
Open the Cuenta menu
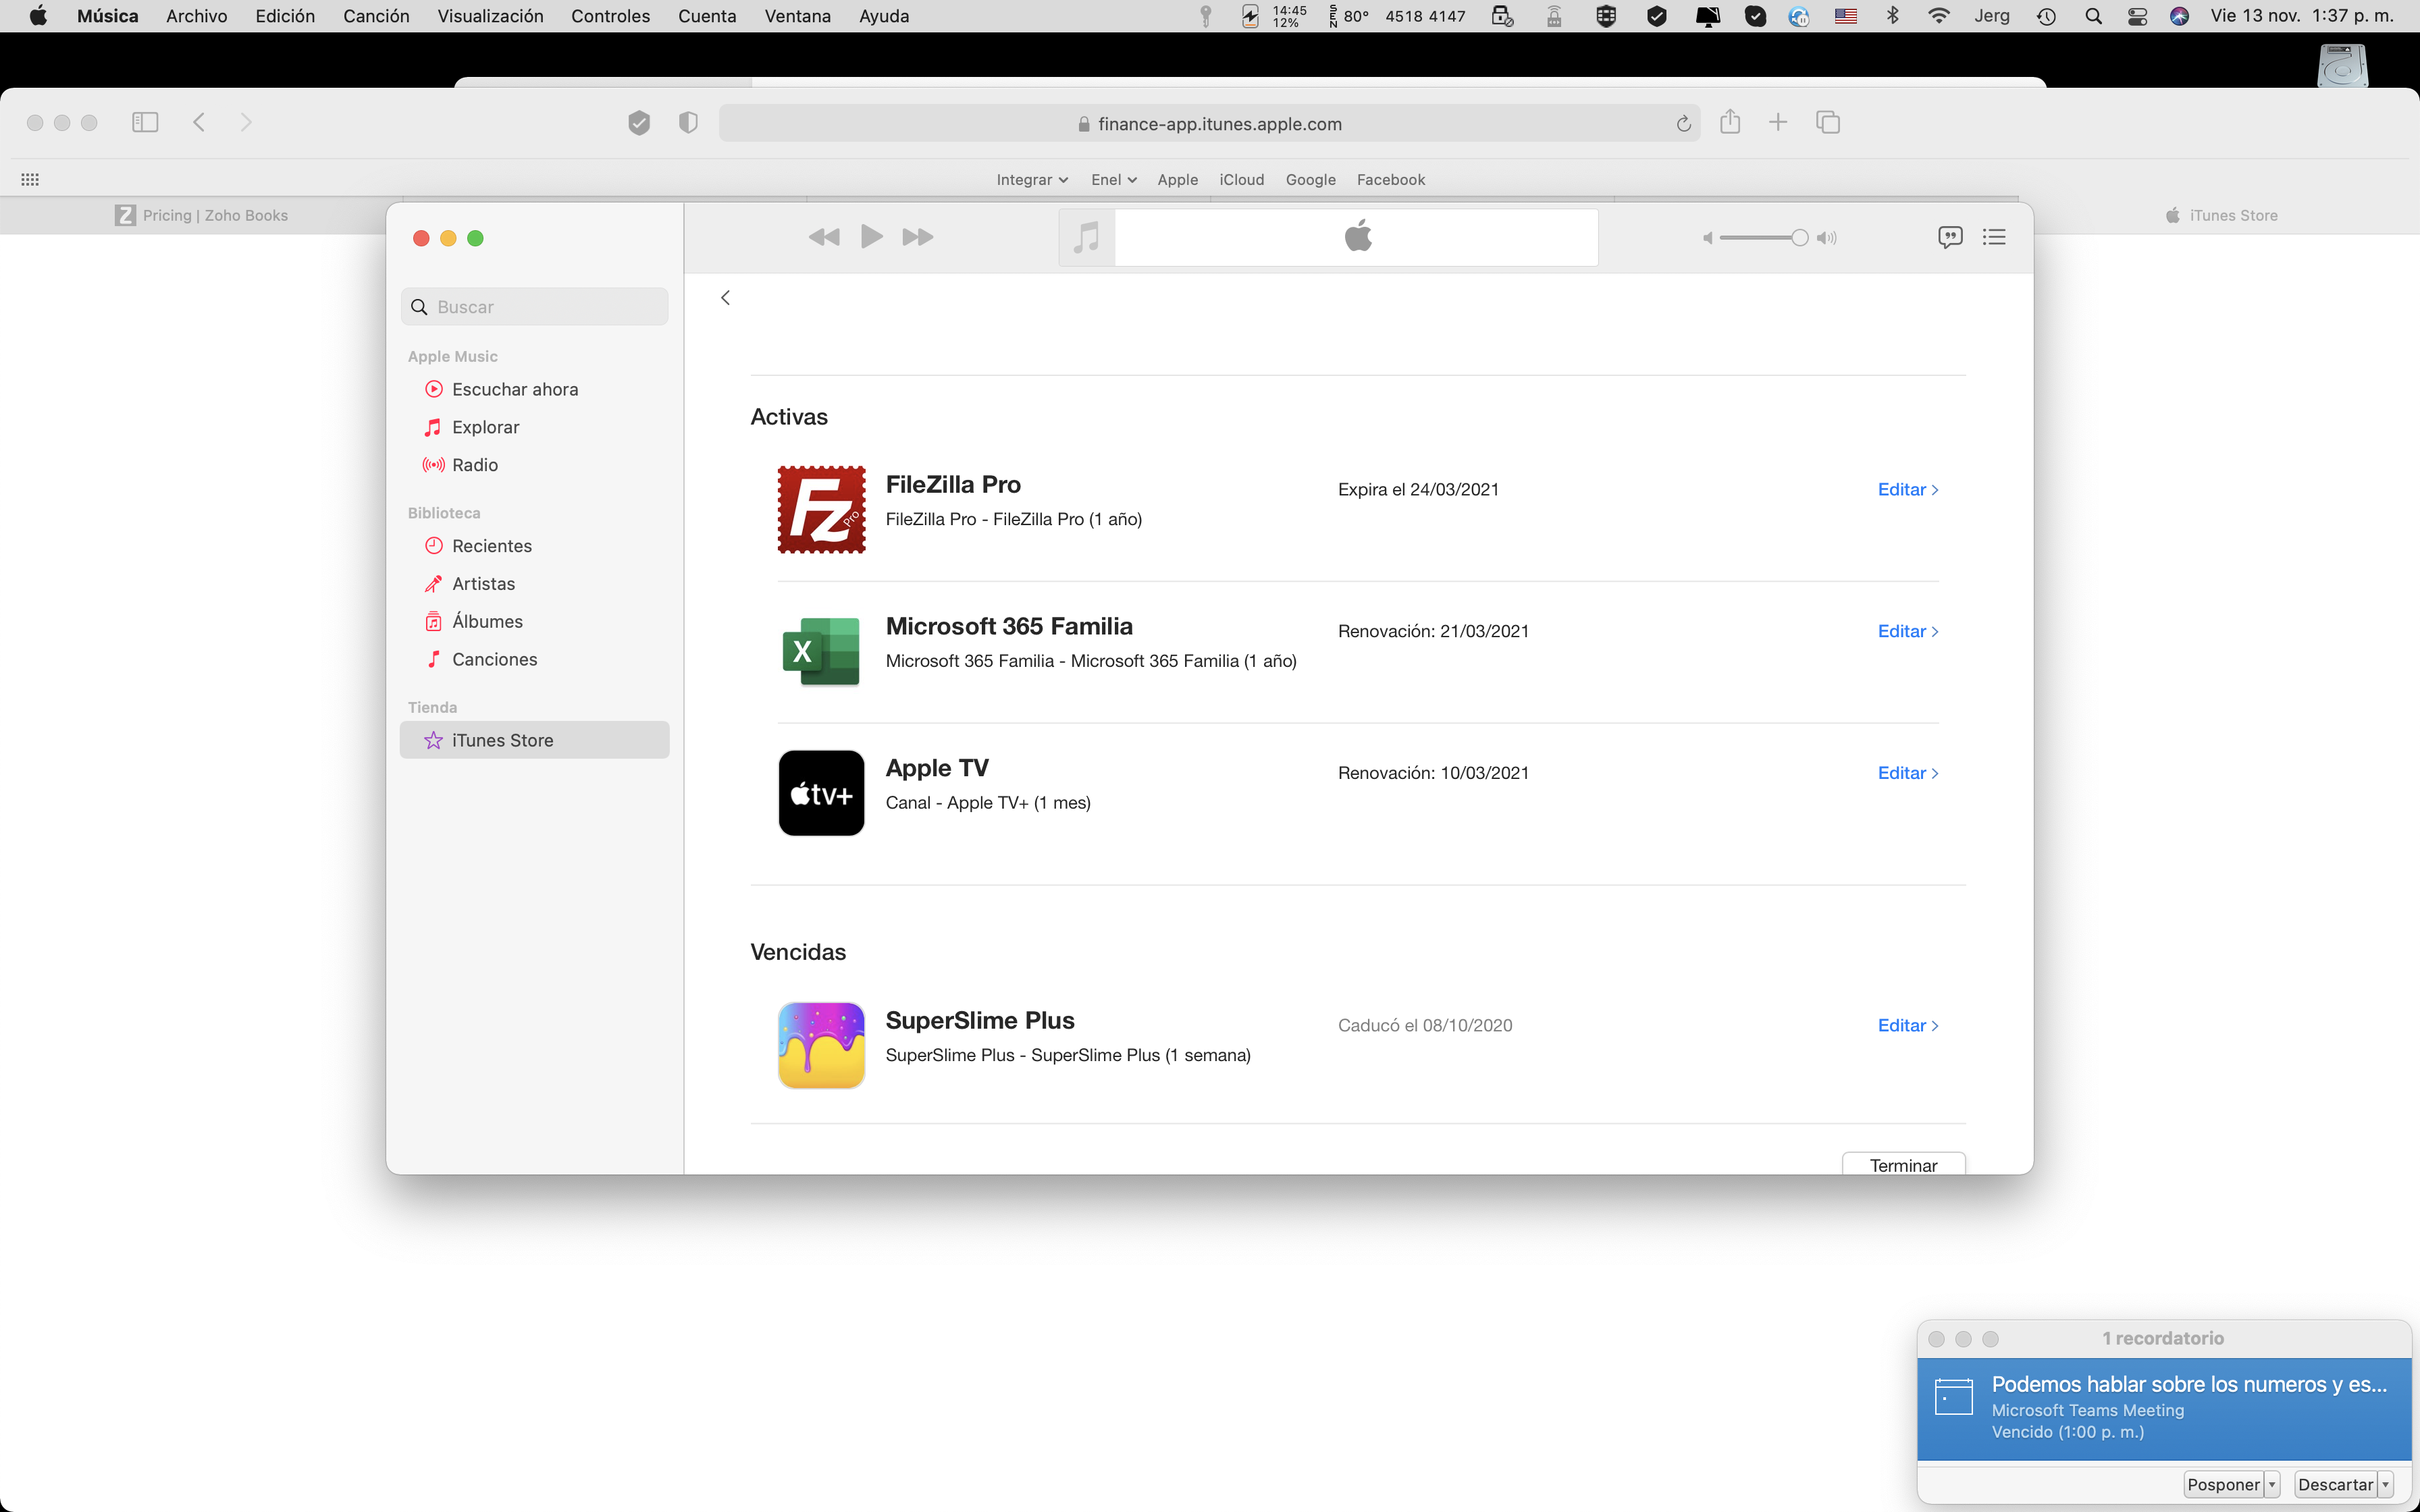[706, 16]
